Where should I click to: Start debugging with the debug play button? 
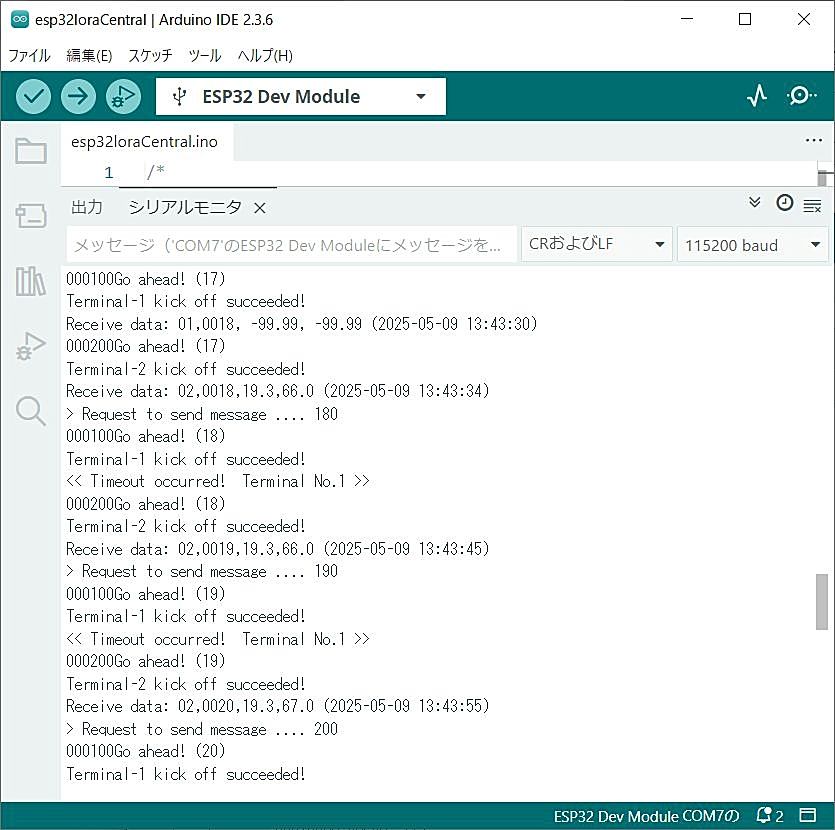pos(124,96)
